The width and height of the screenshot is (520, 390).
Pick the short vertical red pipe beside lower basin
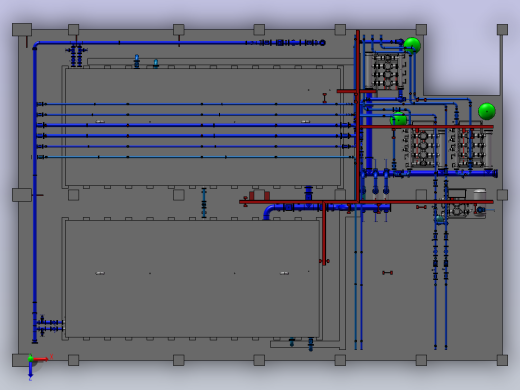324,233
